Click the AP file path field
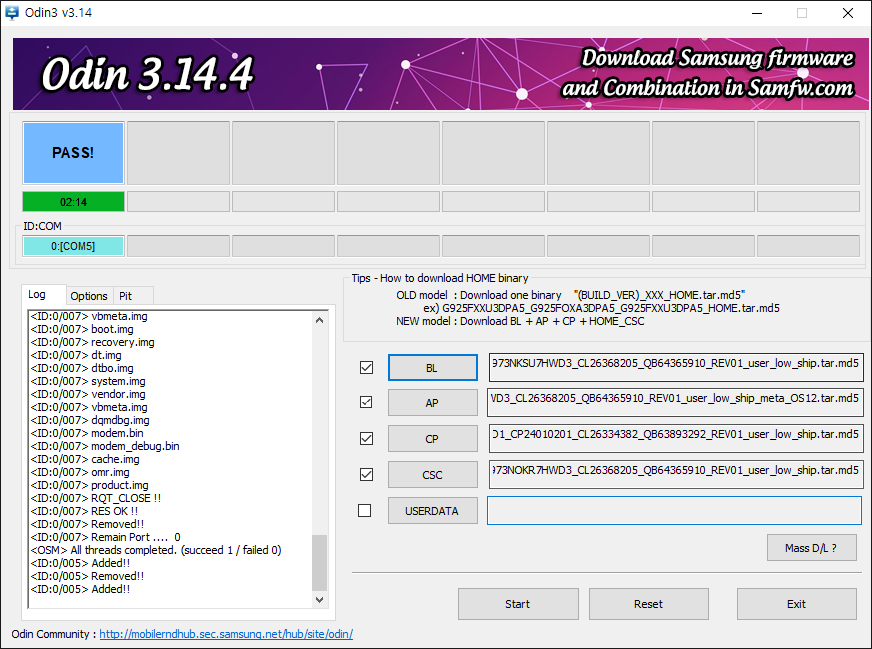Viewport: 872px width, 649px height. pyautogui.click(x=675, y=402)
